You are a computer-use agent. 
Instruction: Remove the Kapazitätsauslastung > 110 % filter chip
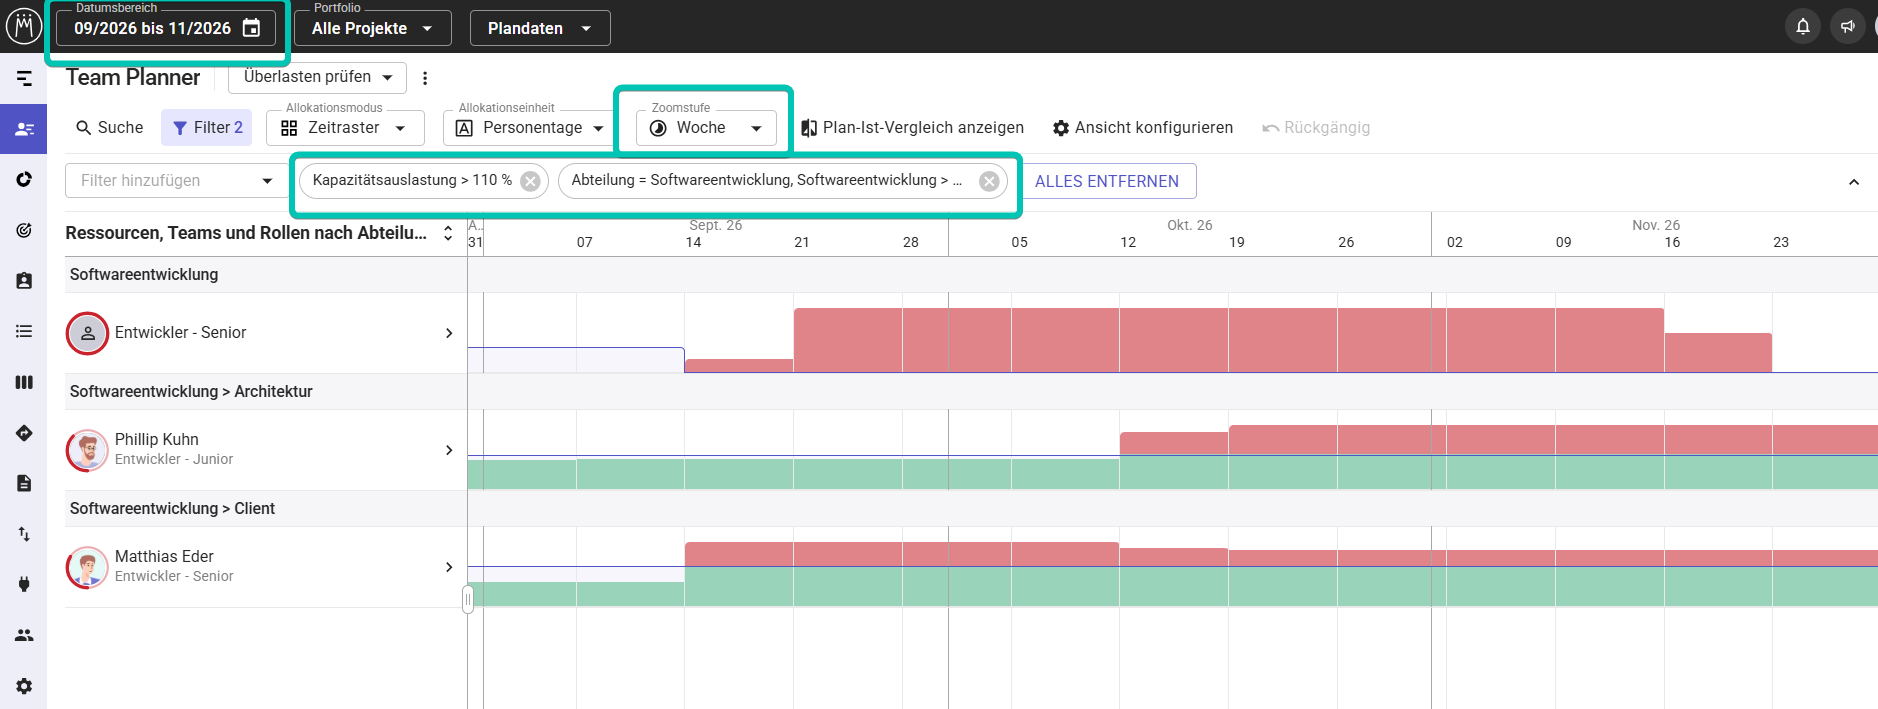coord(531,181)
